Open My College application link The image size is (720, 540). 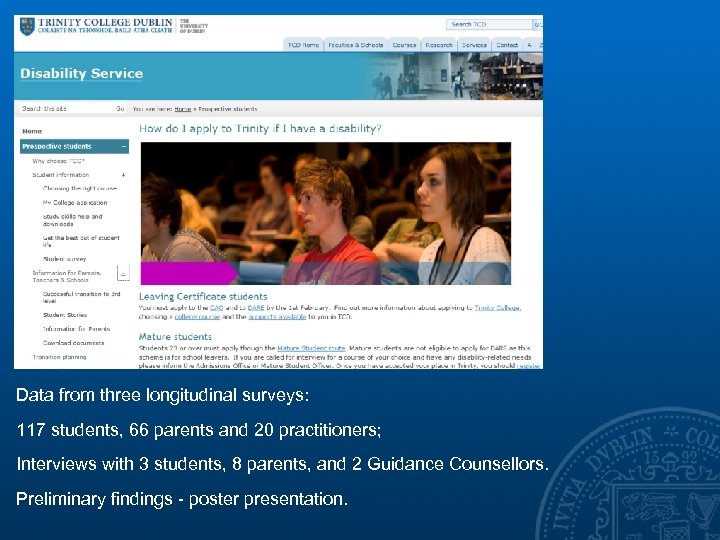pos(75,202)
